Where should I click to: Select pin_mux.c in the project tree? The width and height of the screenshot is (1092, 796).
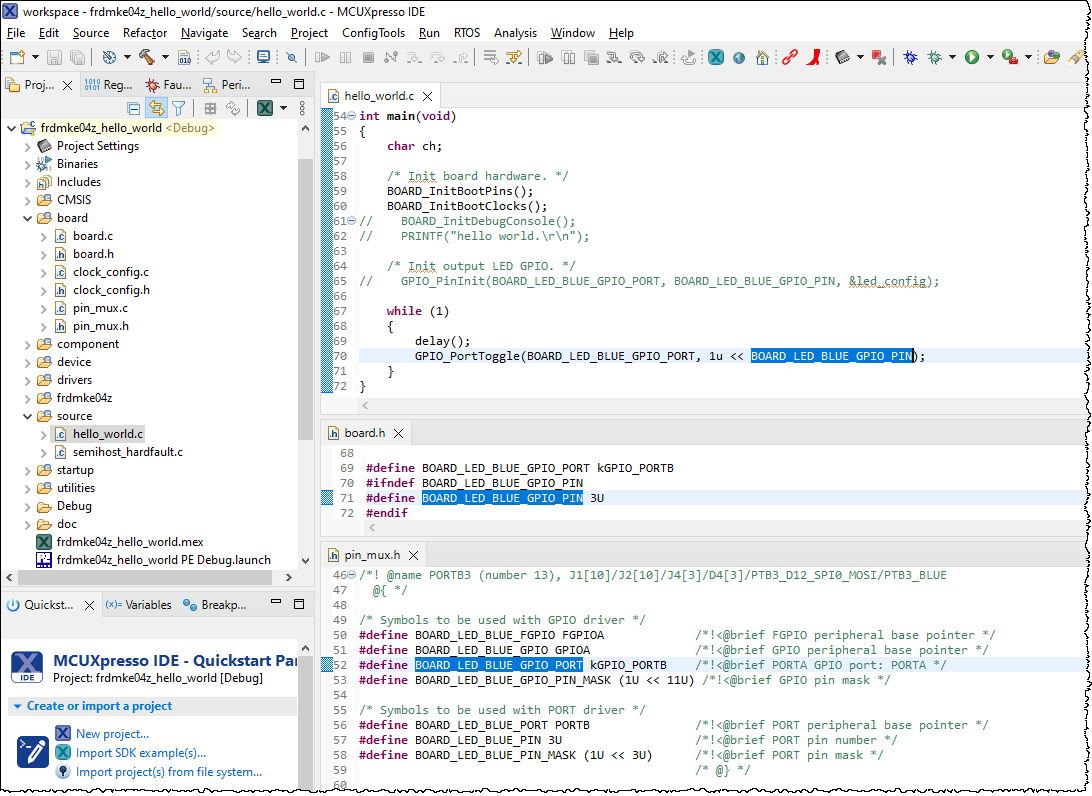pyautogui.click(x=100, y=308)
